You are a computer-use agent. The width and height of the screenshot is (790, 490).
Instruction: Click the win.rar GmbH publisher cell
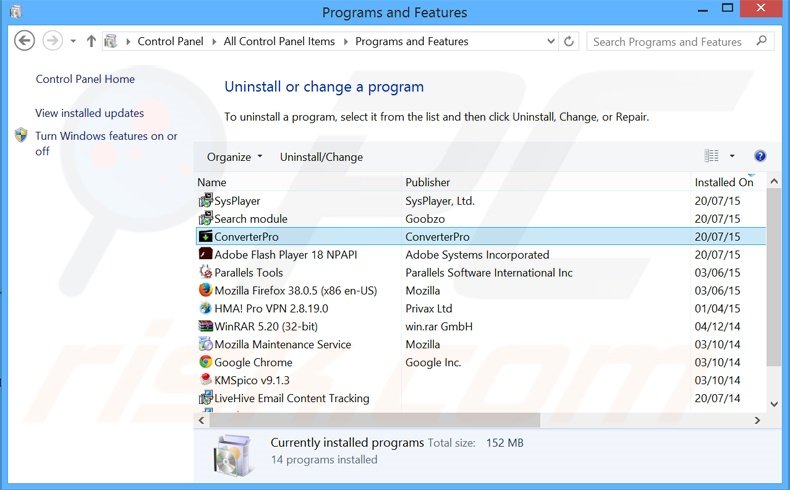tap(439, 326)
